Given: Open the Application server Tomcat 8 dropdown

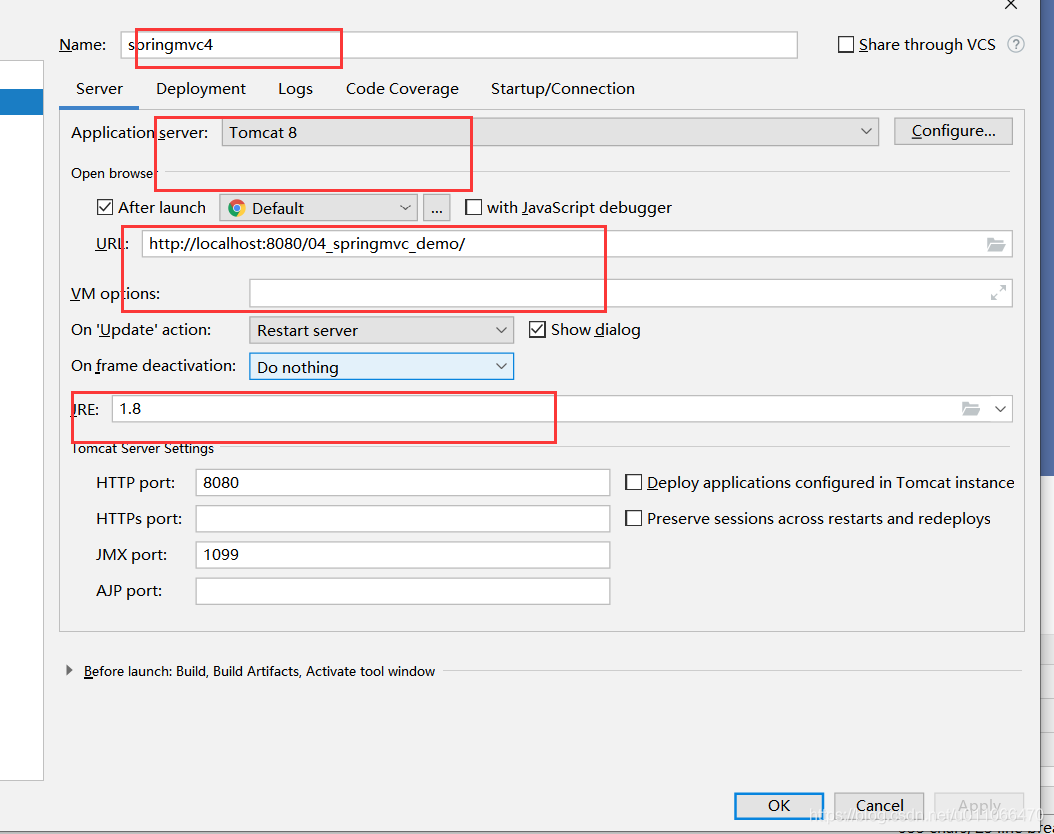Looking at the screenshot, I should click(x=550, y=132).
